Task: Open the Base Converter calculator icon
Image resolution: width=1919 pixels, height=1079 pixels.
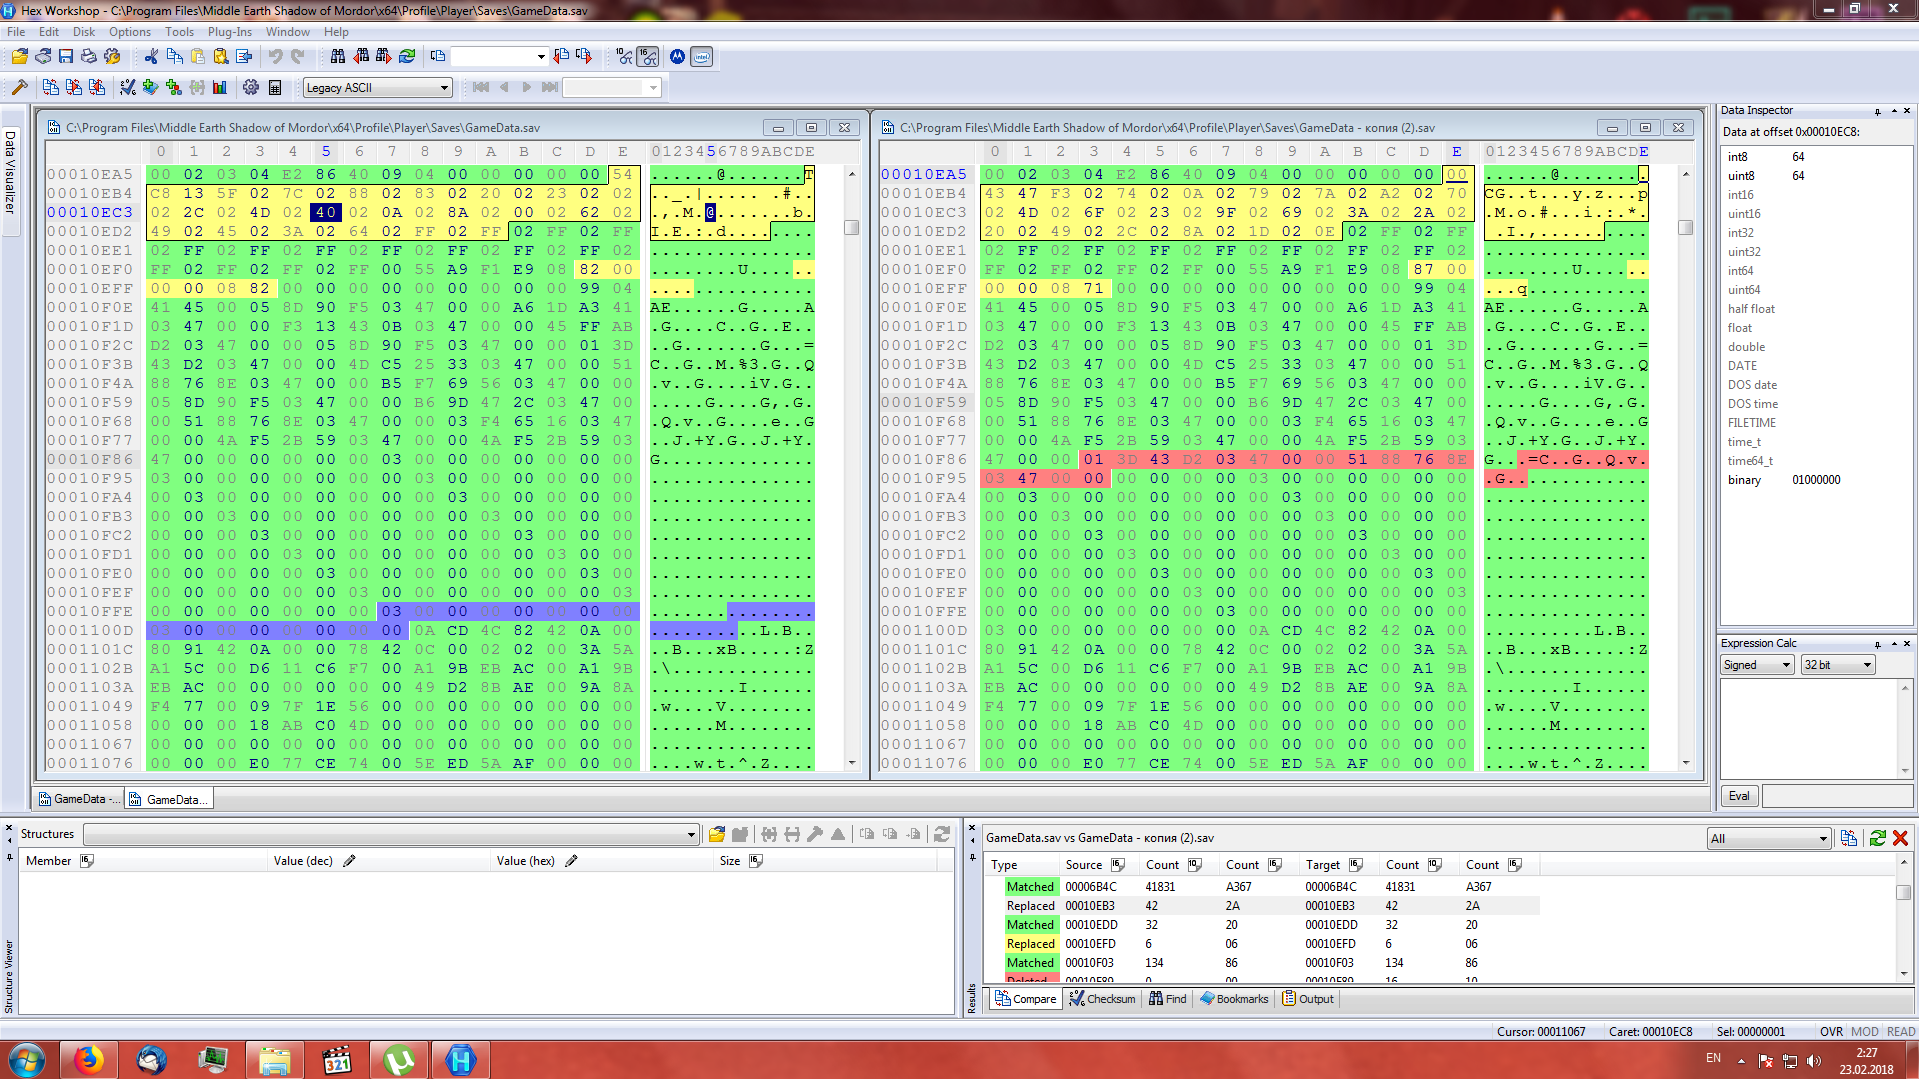Action: click(x=275, y=88)
